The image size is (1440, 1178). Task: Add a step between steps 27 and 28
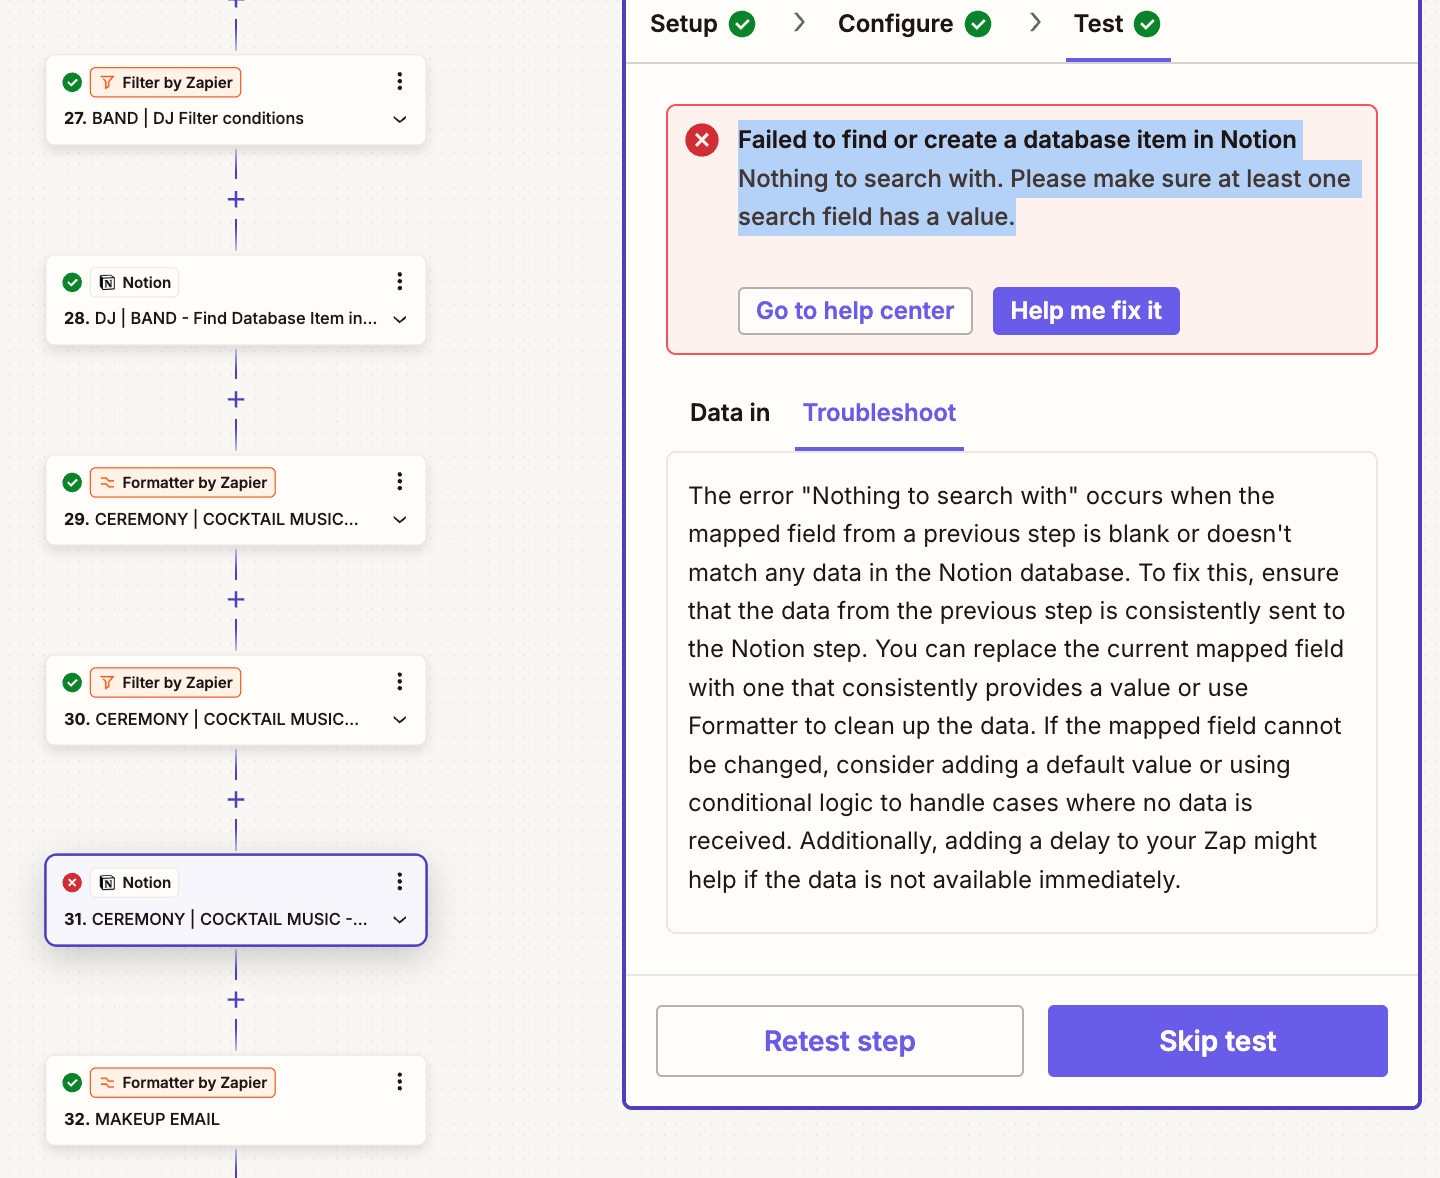236,199
